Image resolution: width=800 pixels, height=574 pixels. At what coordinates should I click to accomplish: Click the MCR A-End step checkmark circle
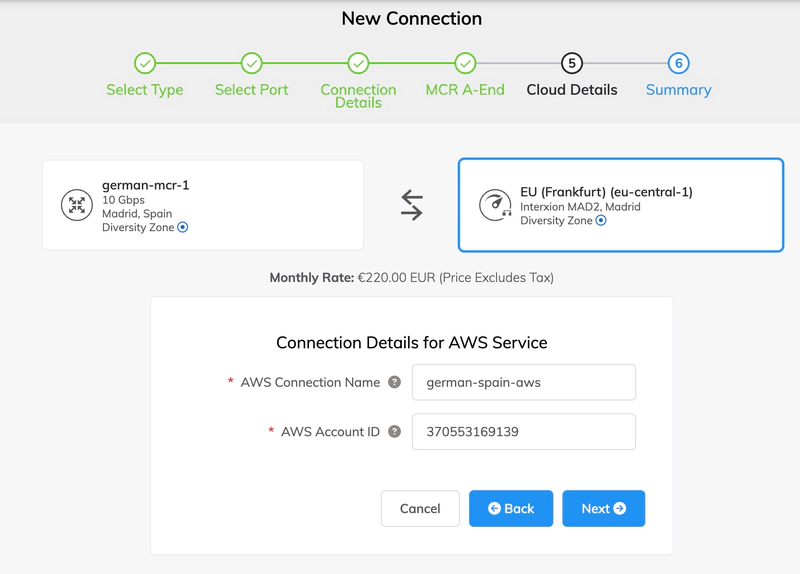click(465, 63)
